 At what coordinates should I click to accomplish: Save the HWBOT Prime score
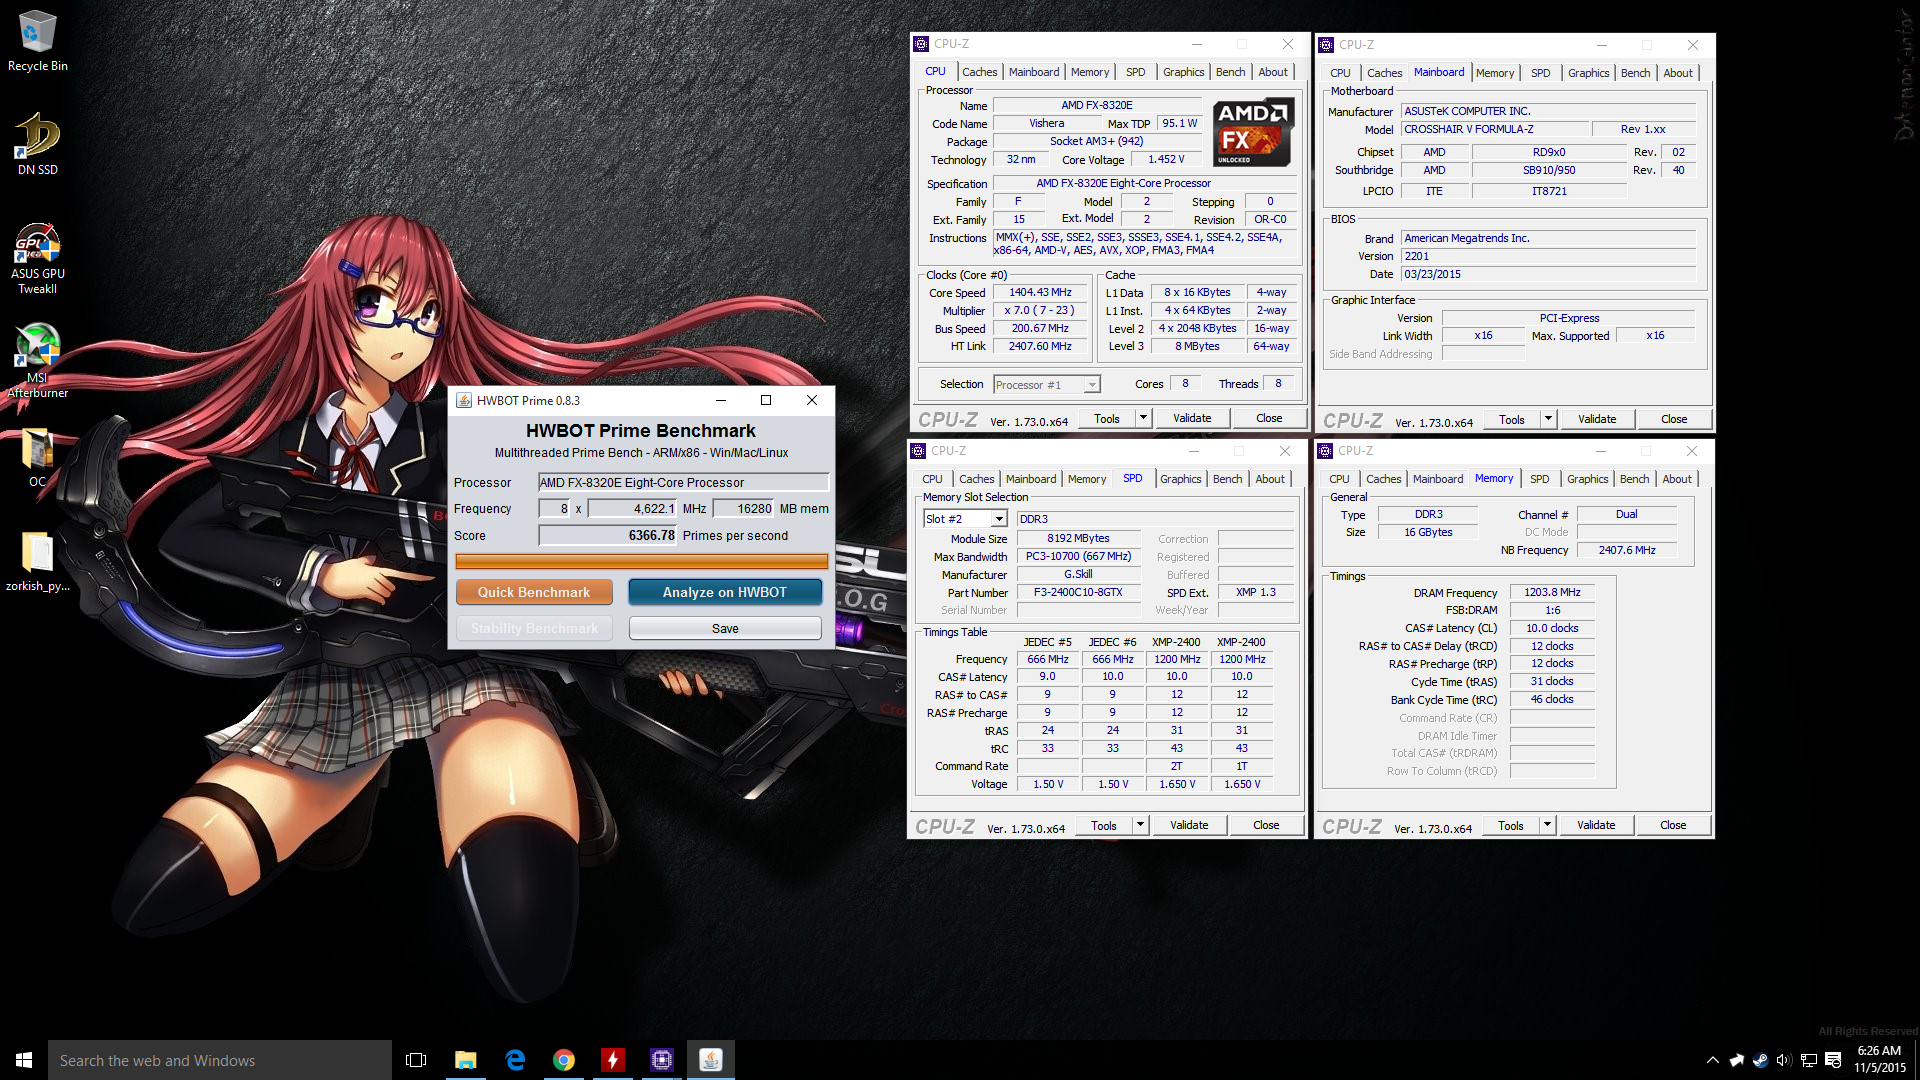click(x=725, y=628)
